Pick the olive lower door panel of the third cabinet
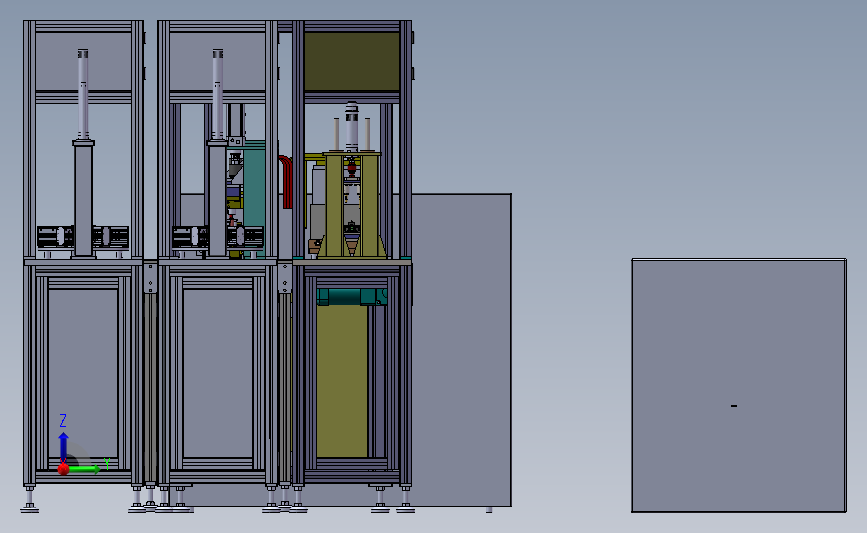867x533 pixels. click(x=342, y=382)
